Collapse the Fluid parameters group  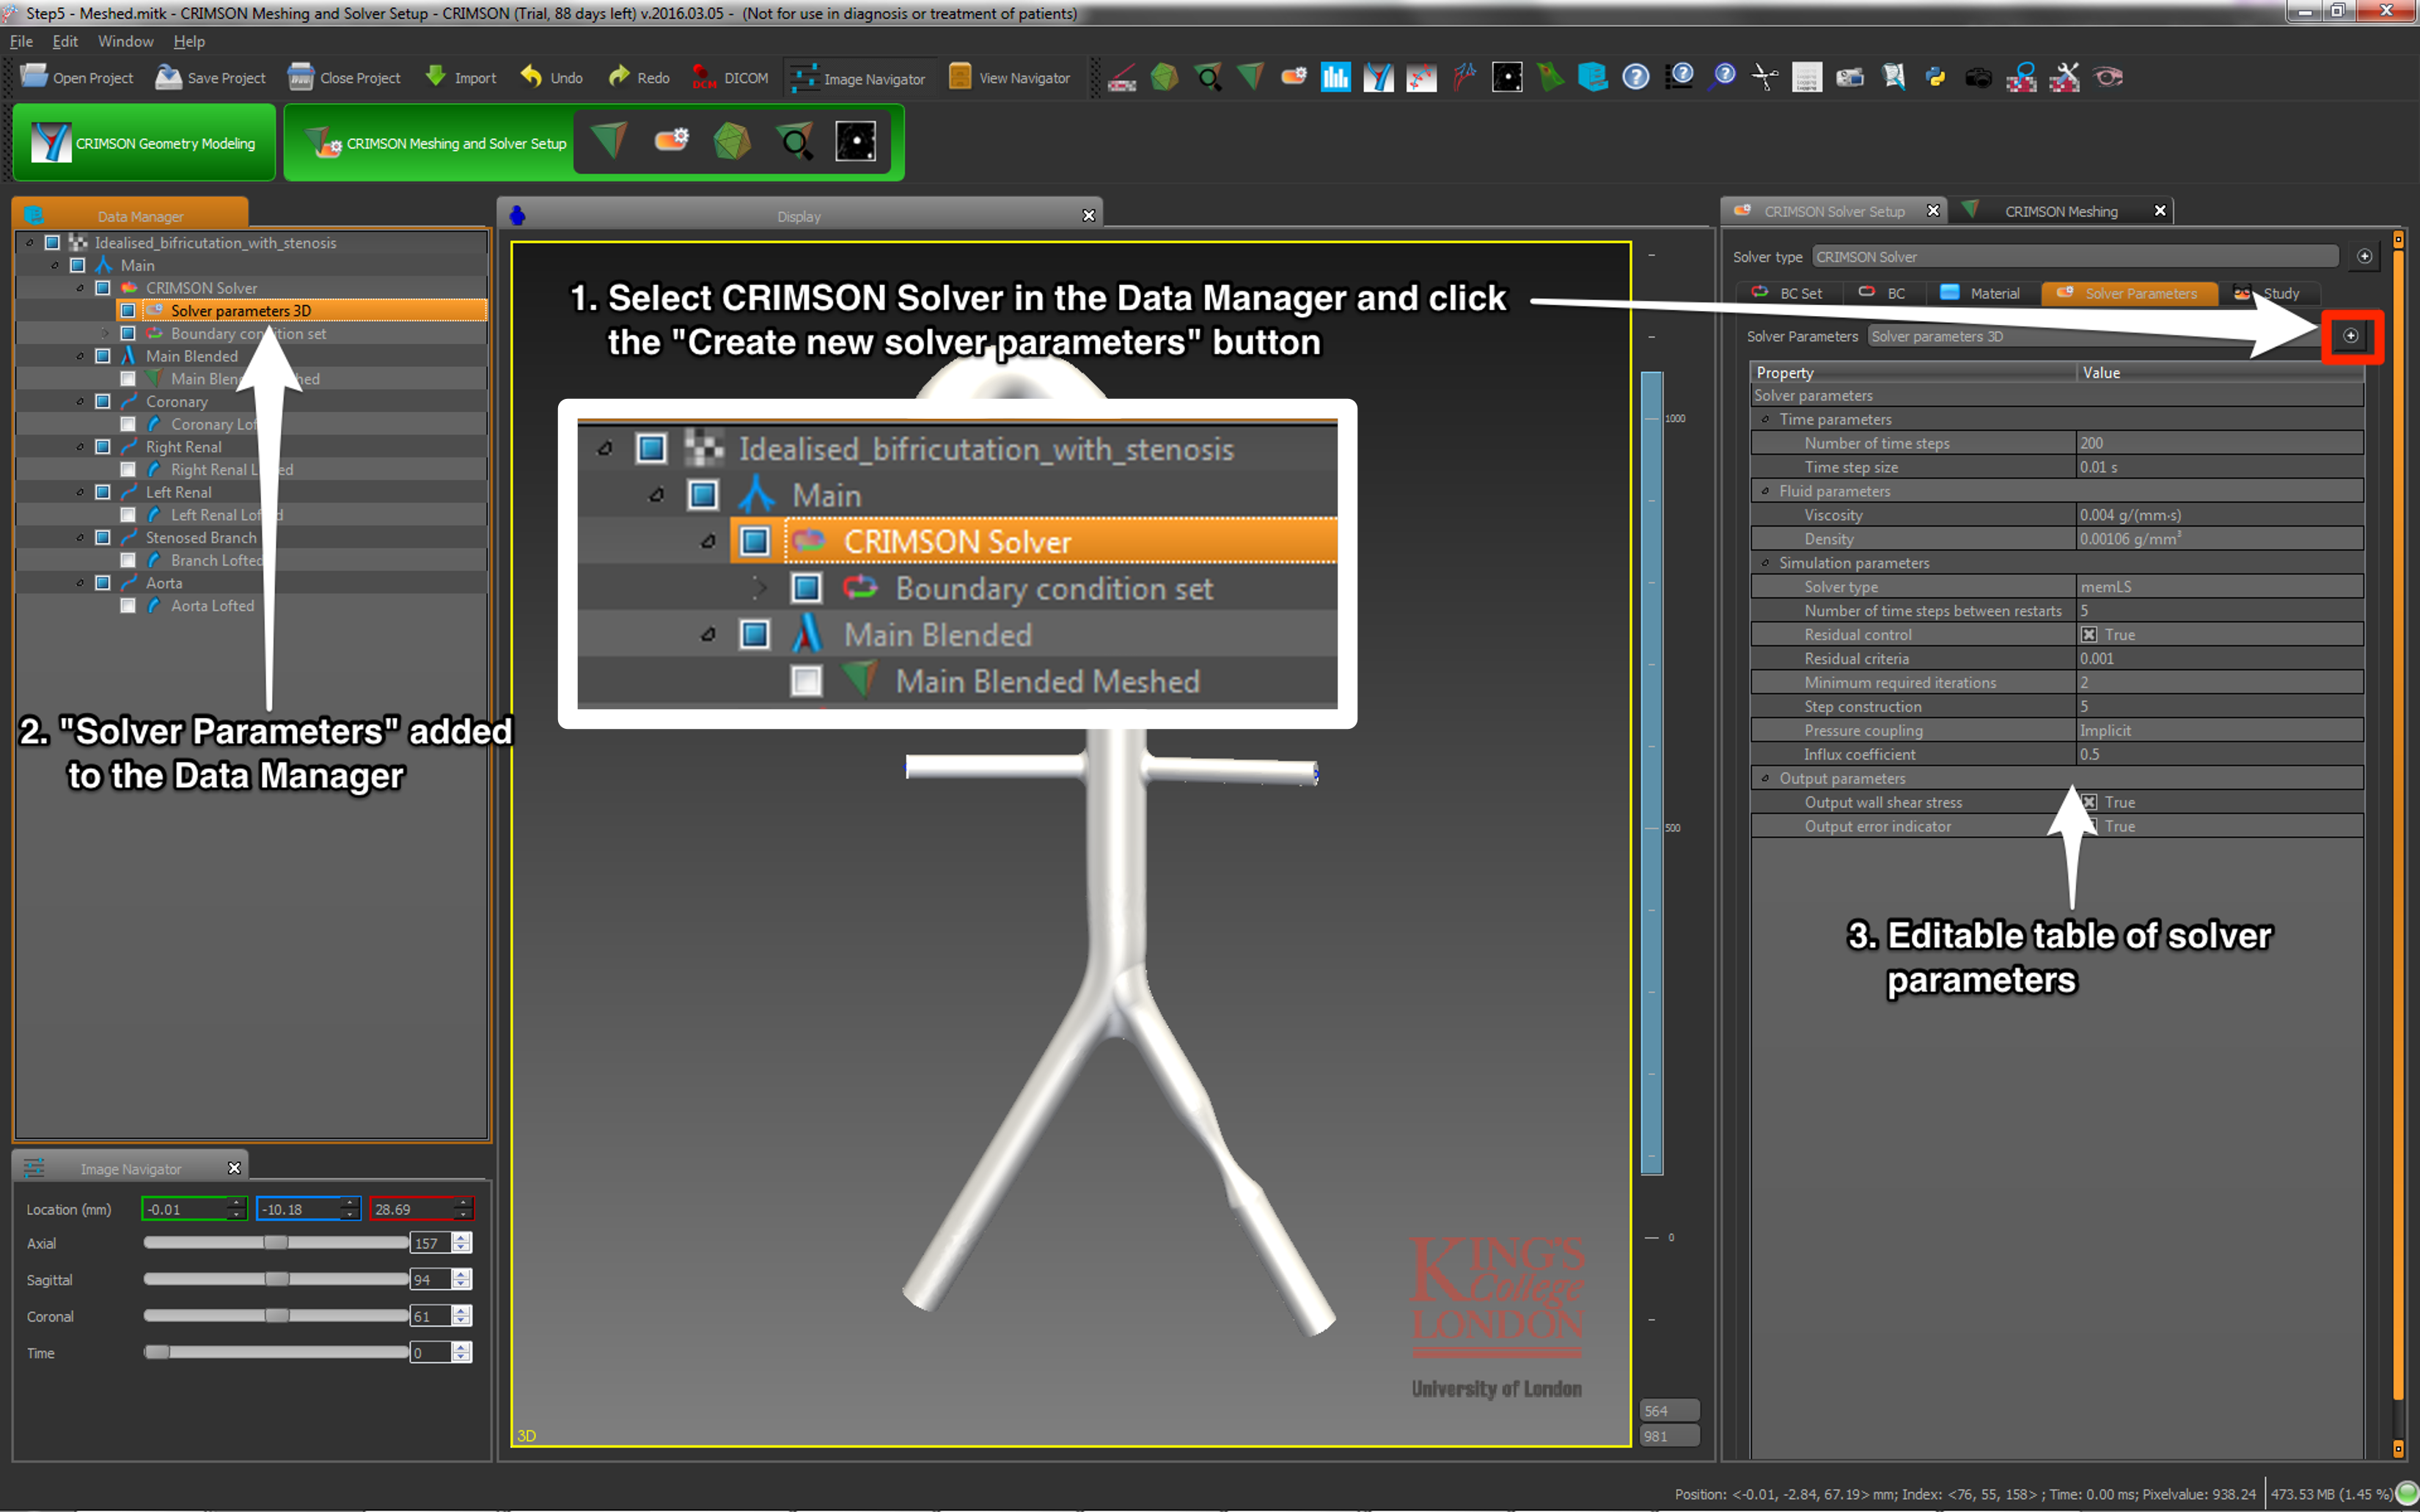click(1766, 491)
